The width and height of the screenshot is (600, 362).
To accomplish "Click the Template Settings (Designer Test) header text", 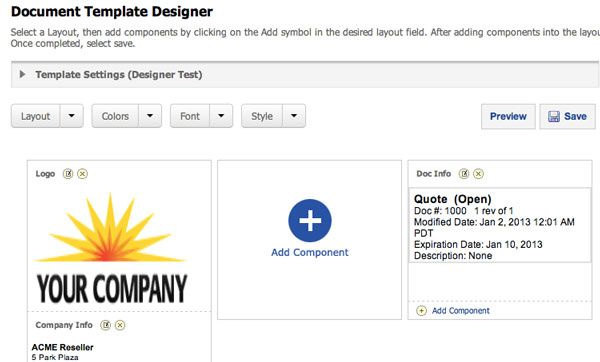I will coord(119,75).
